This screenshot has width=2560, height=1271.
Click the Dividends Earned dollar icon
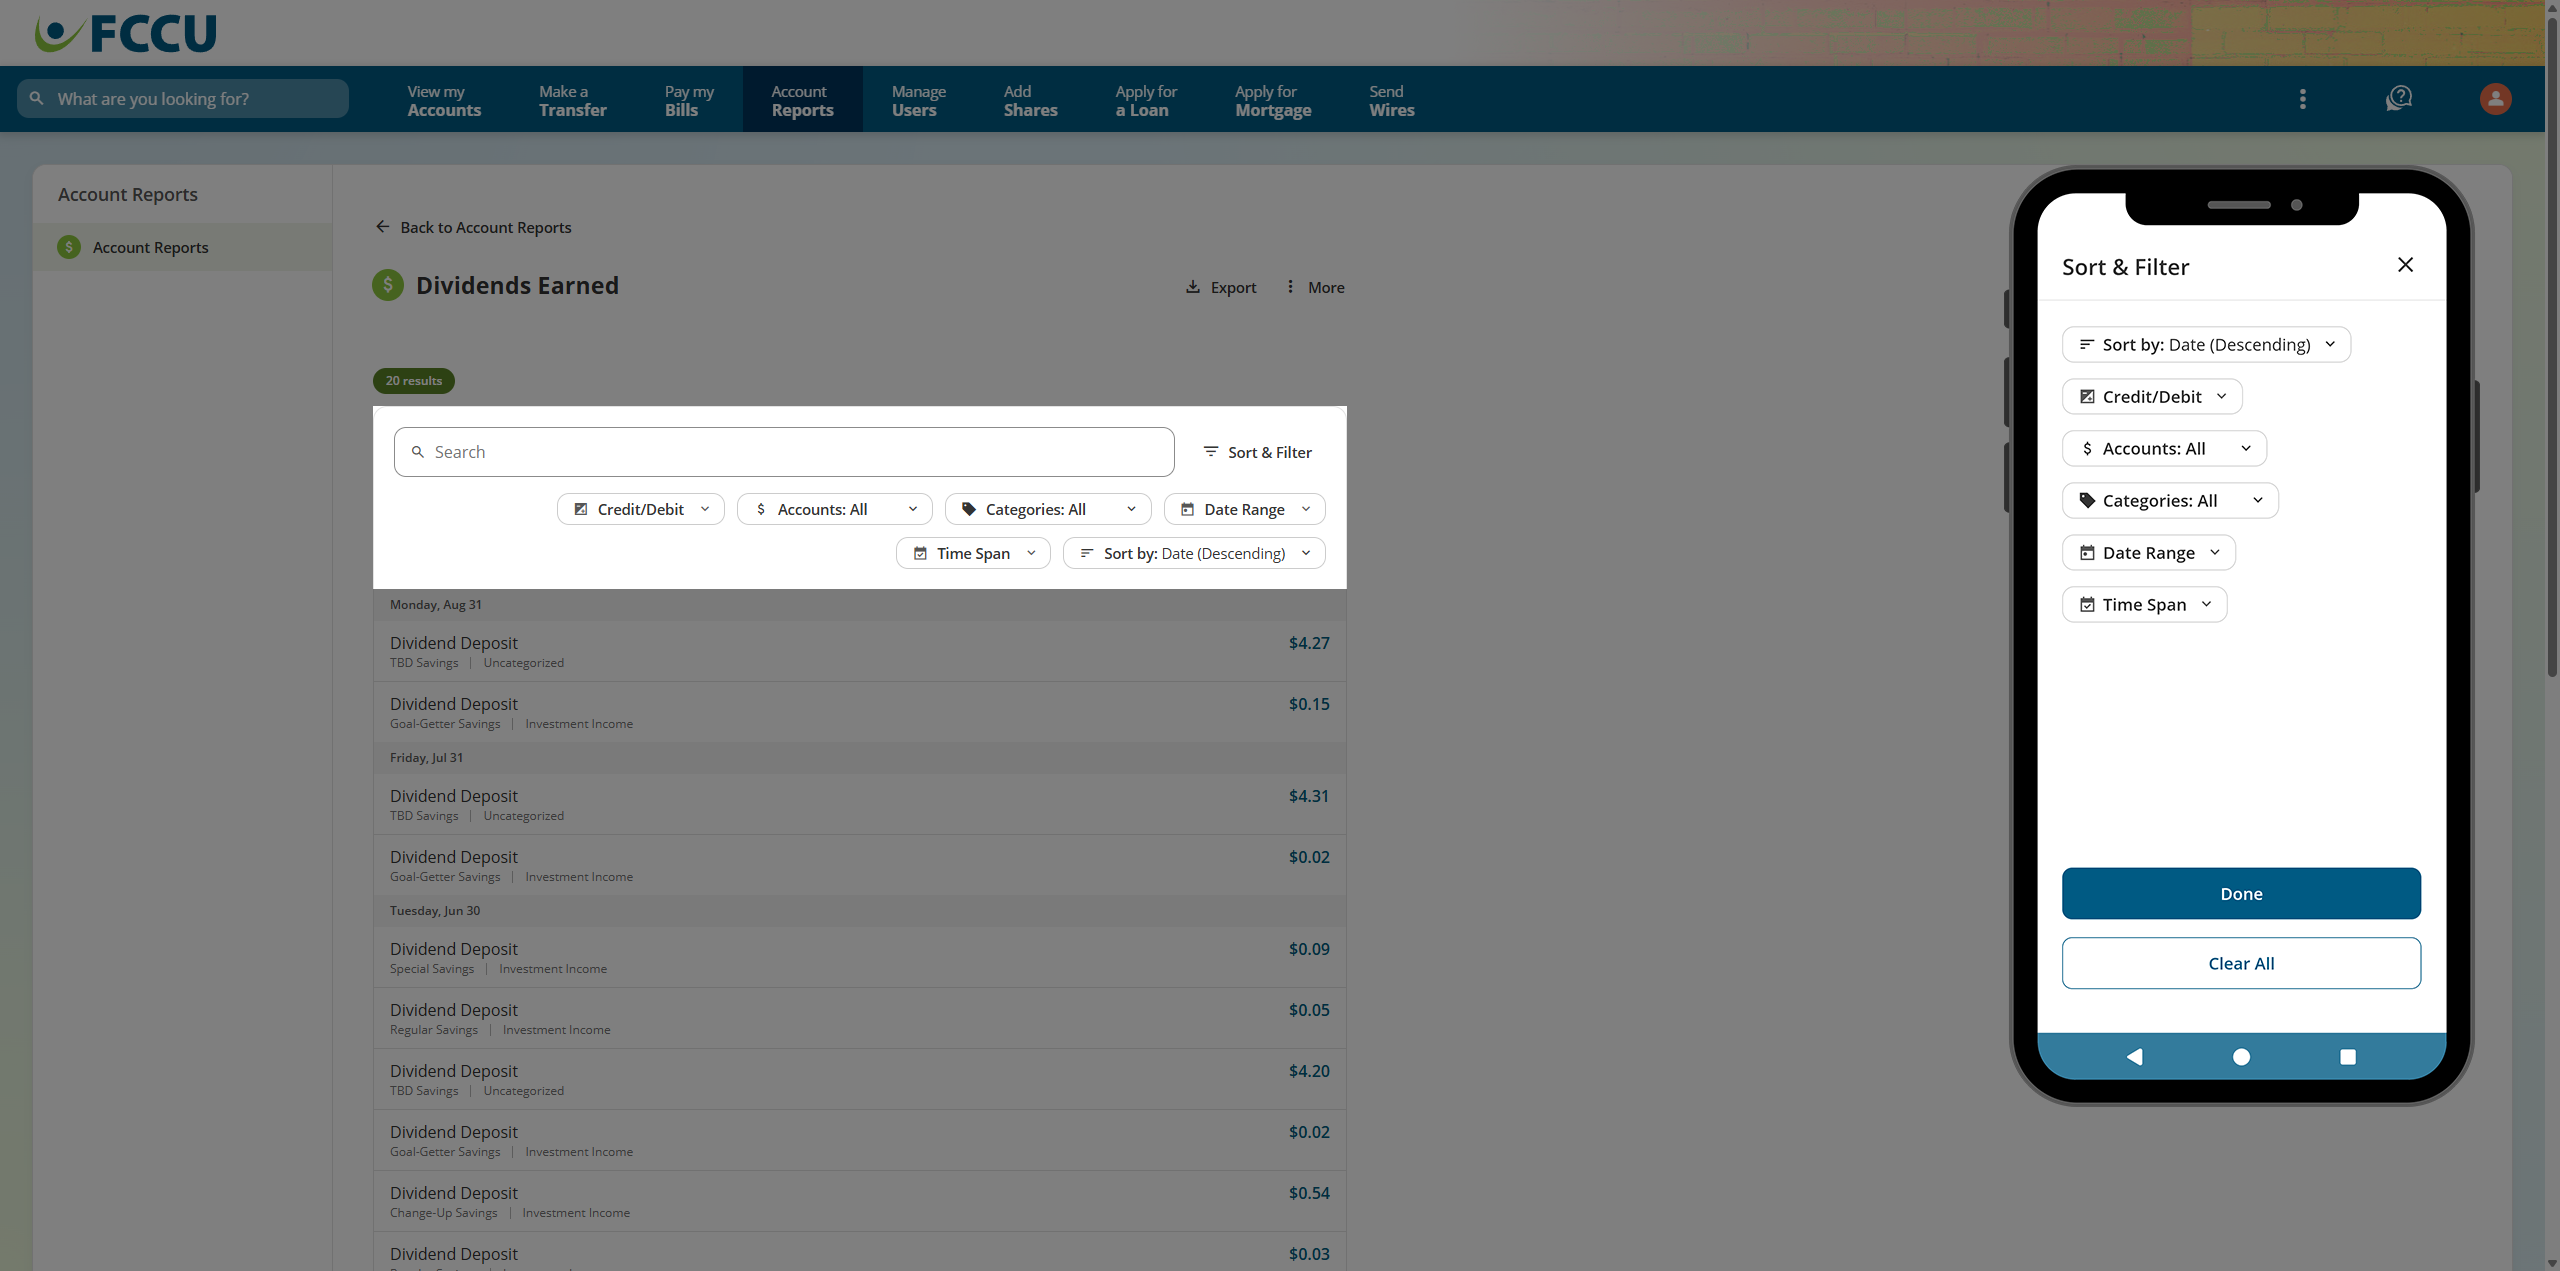click(x=388, y=285)
